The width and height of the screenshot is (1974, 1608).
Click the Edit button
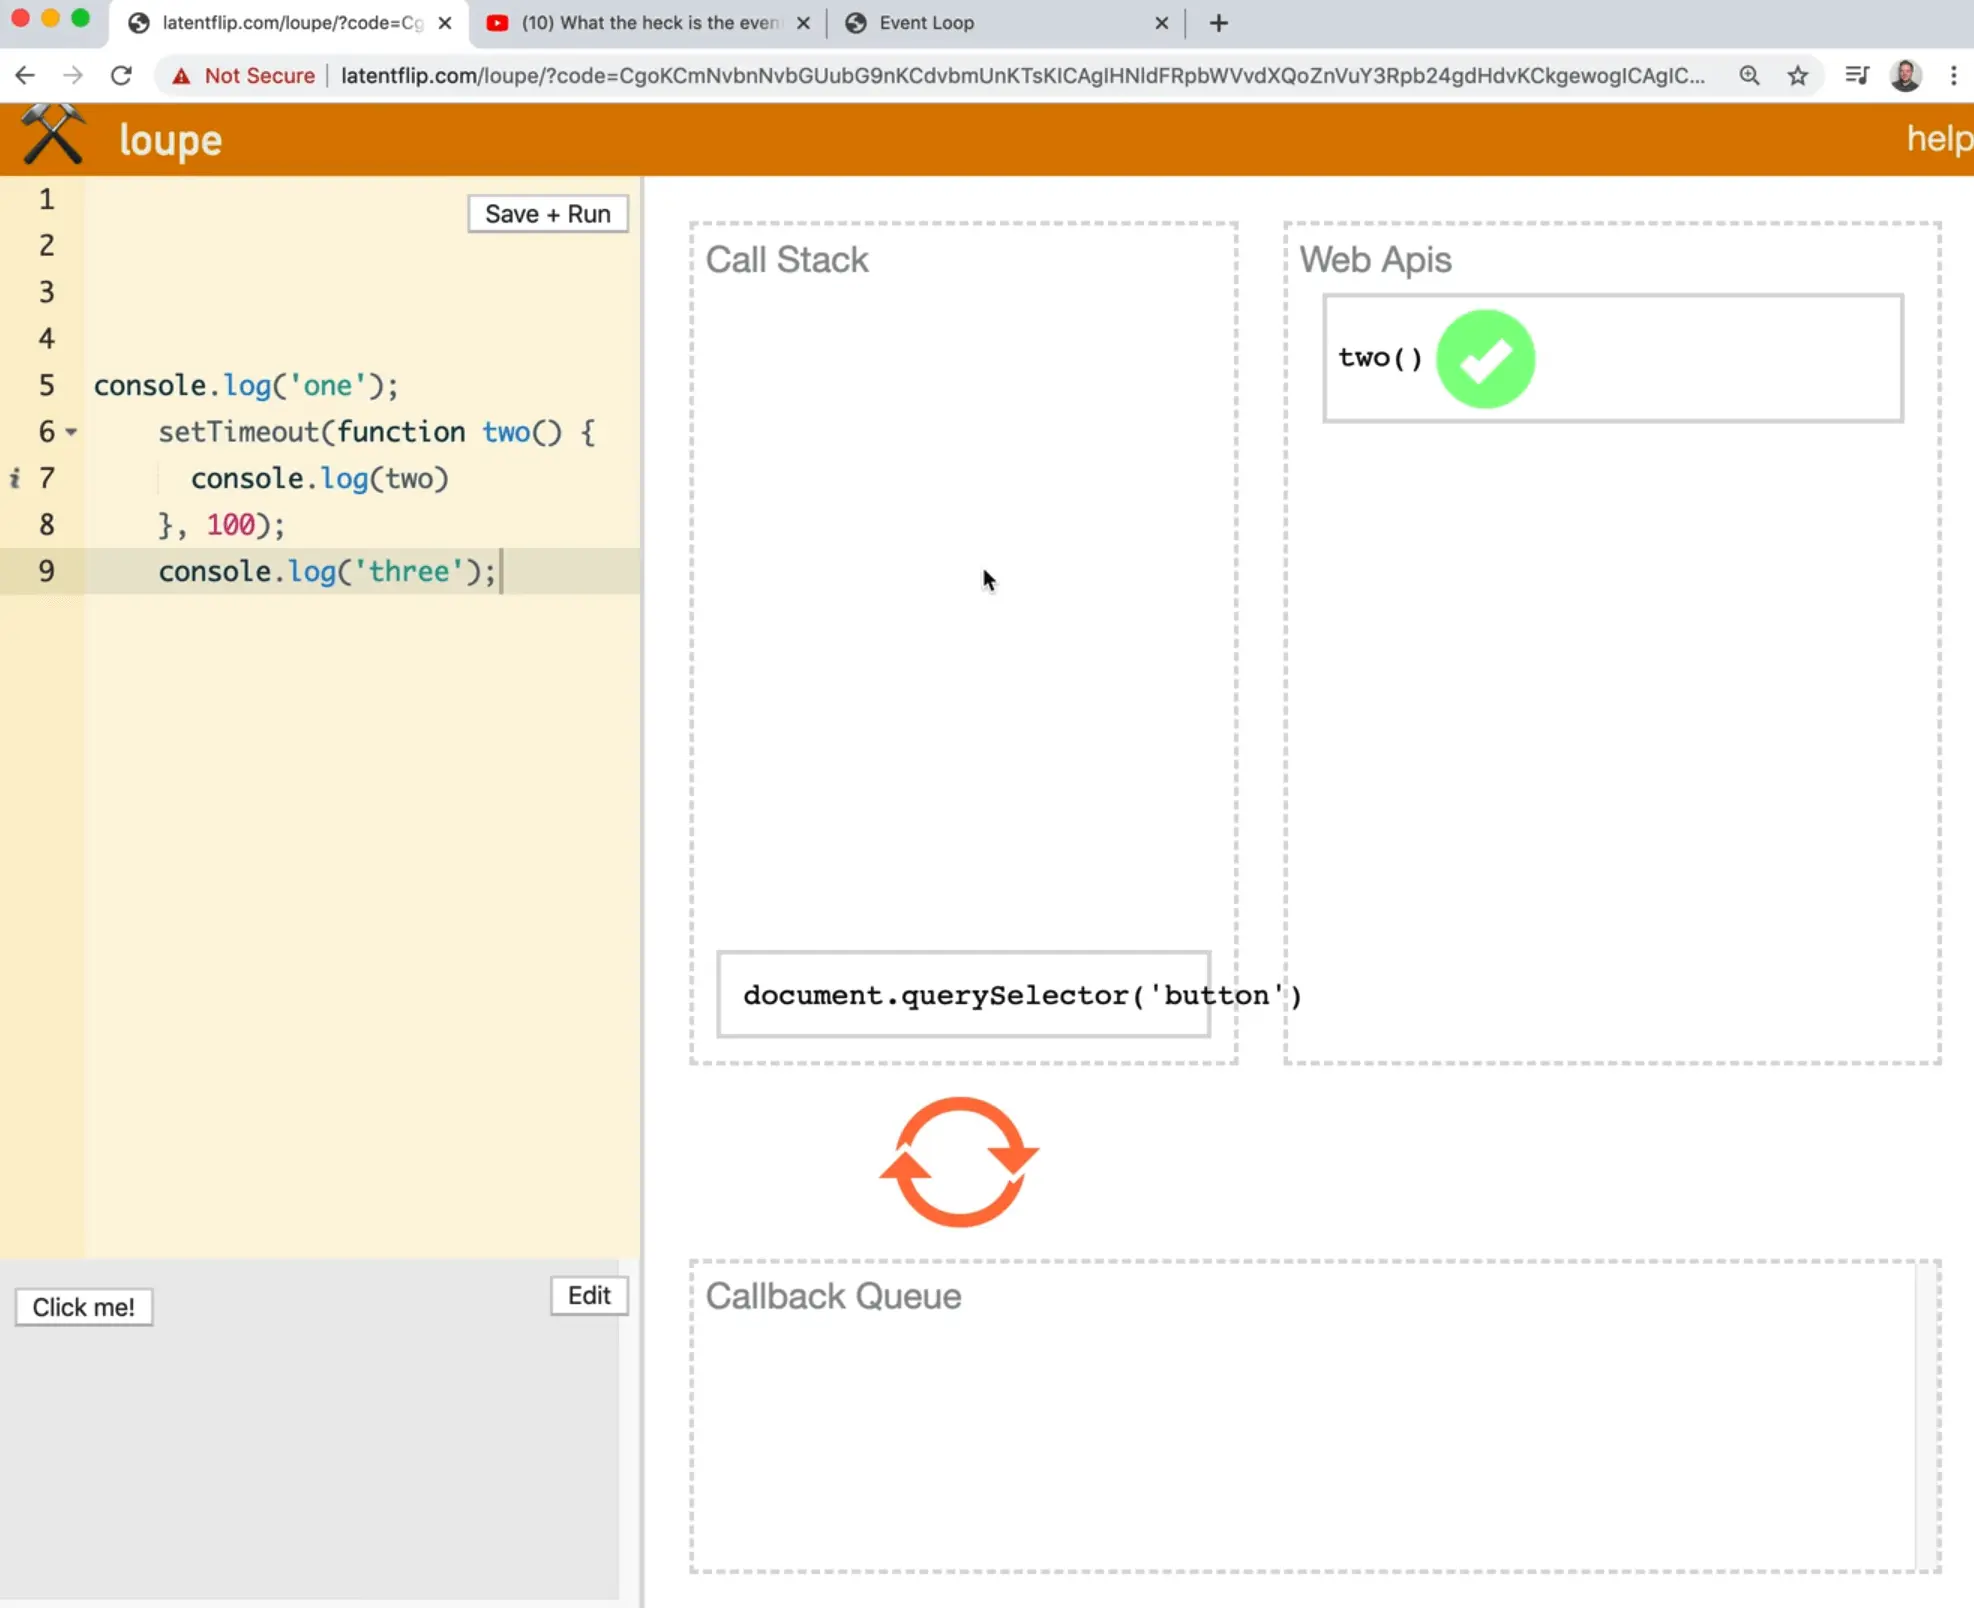[588, 1296]
